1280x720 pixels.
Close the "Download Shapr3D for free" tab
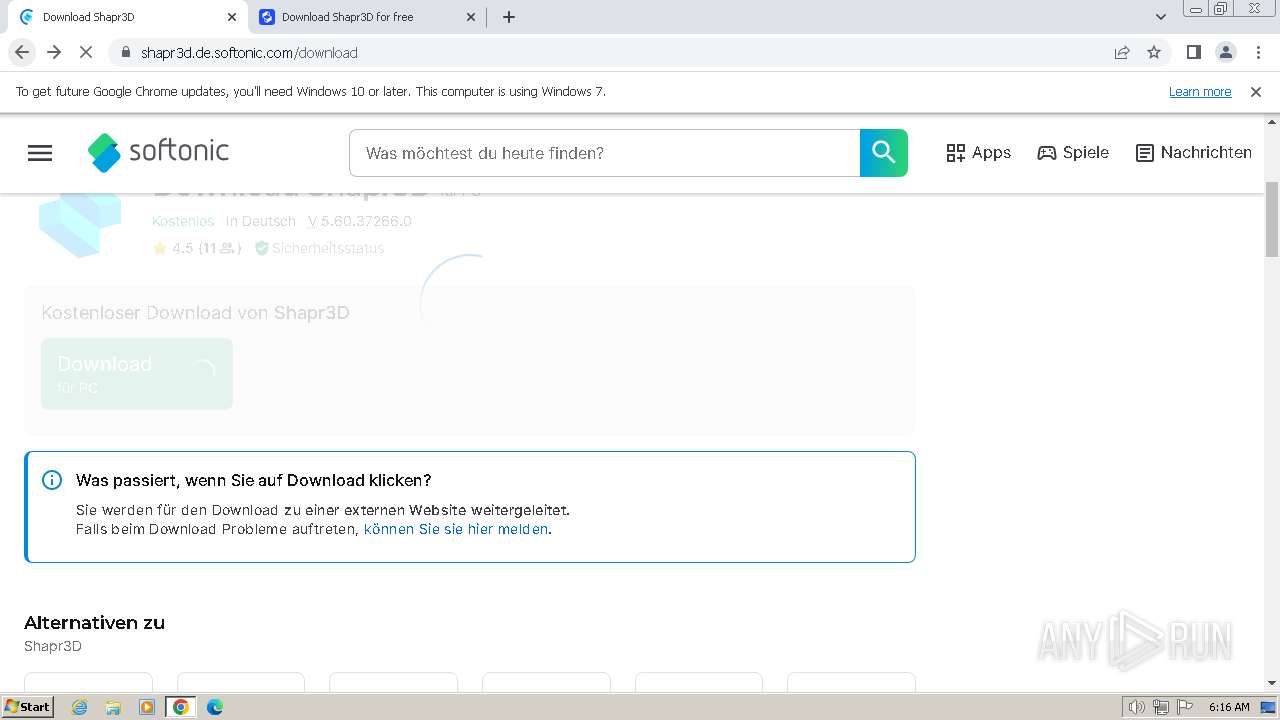click(472, 17)
